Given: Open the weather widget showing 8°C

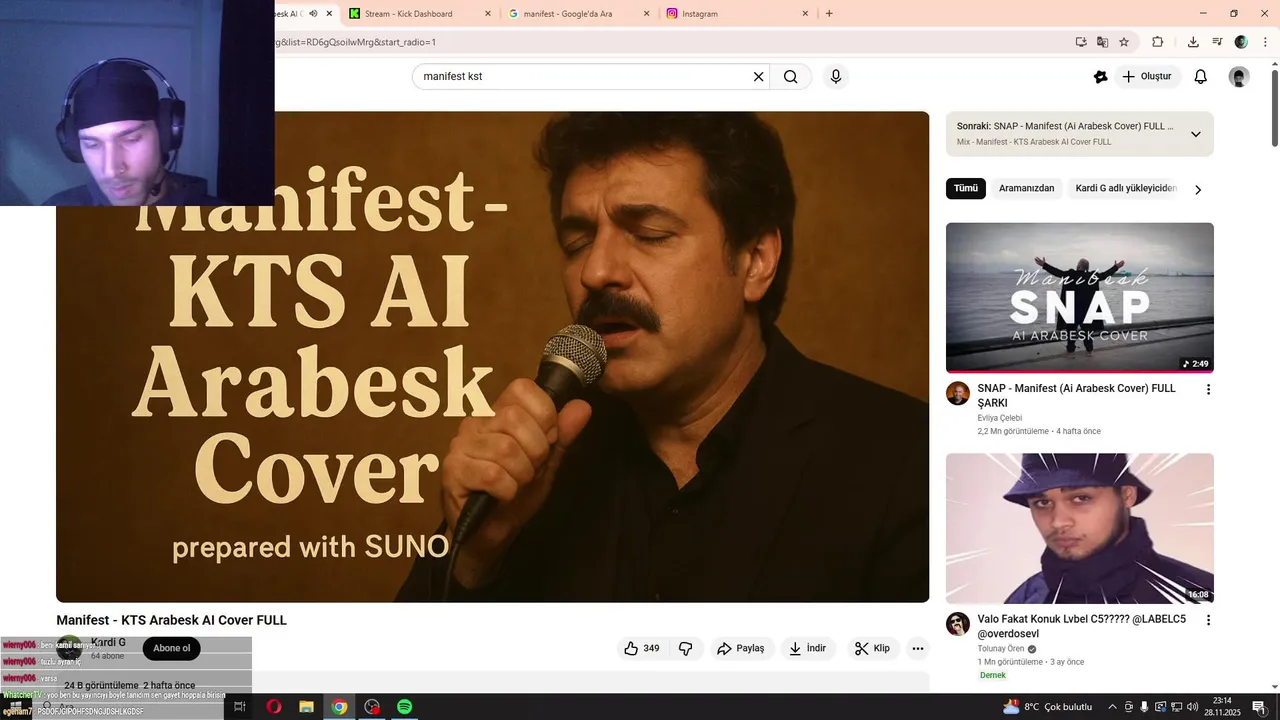Looking at the screenshot, I should [1046, 707].
